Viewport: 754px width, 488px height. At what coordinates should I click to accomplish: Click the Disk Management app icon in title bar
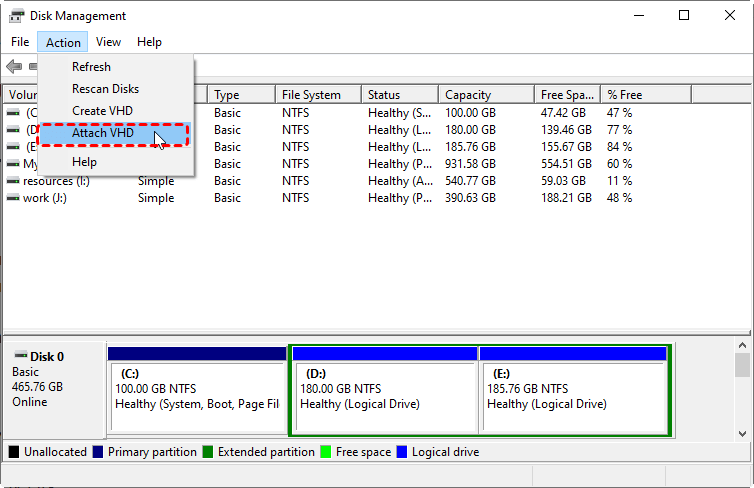click(16, 16)
